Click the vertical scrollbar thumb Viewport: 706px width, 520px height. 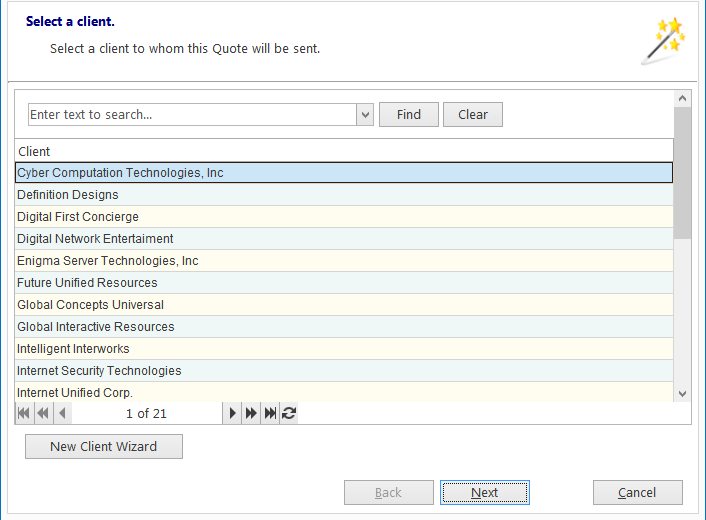coord(683,173)
